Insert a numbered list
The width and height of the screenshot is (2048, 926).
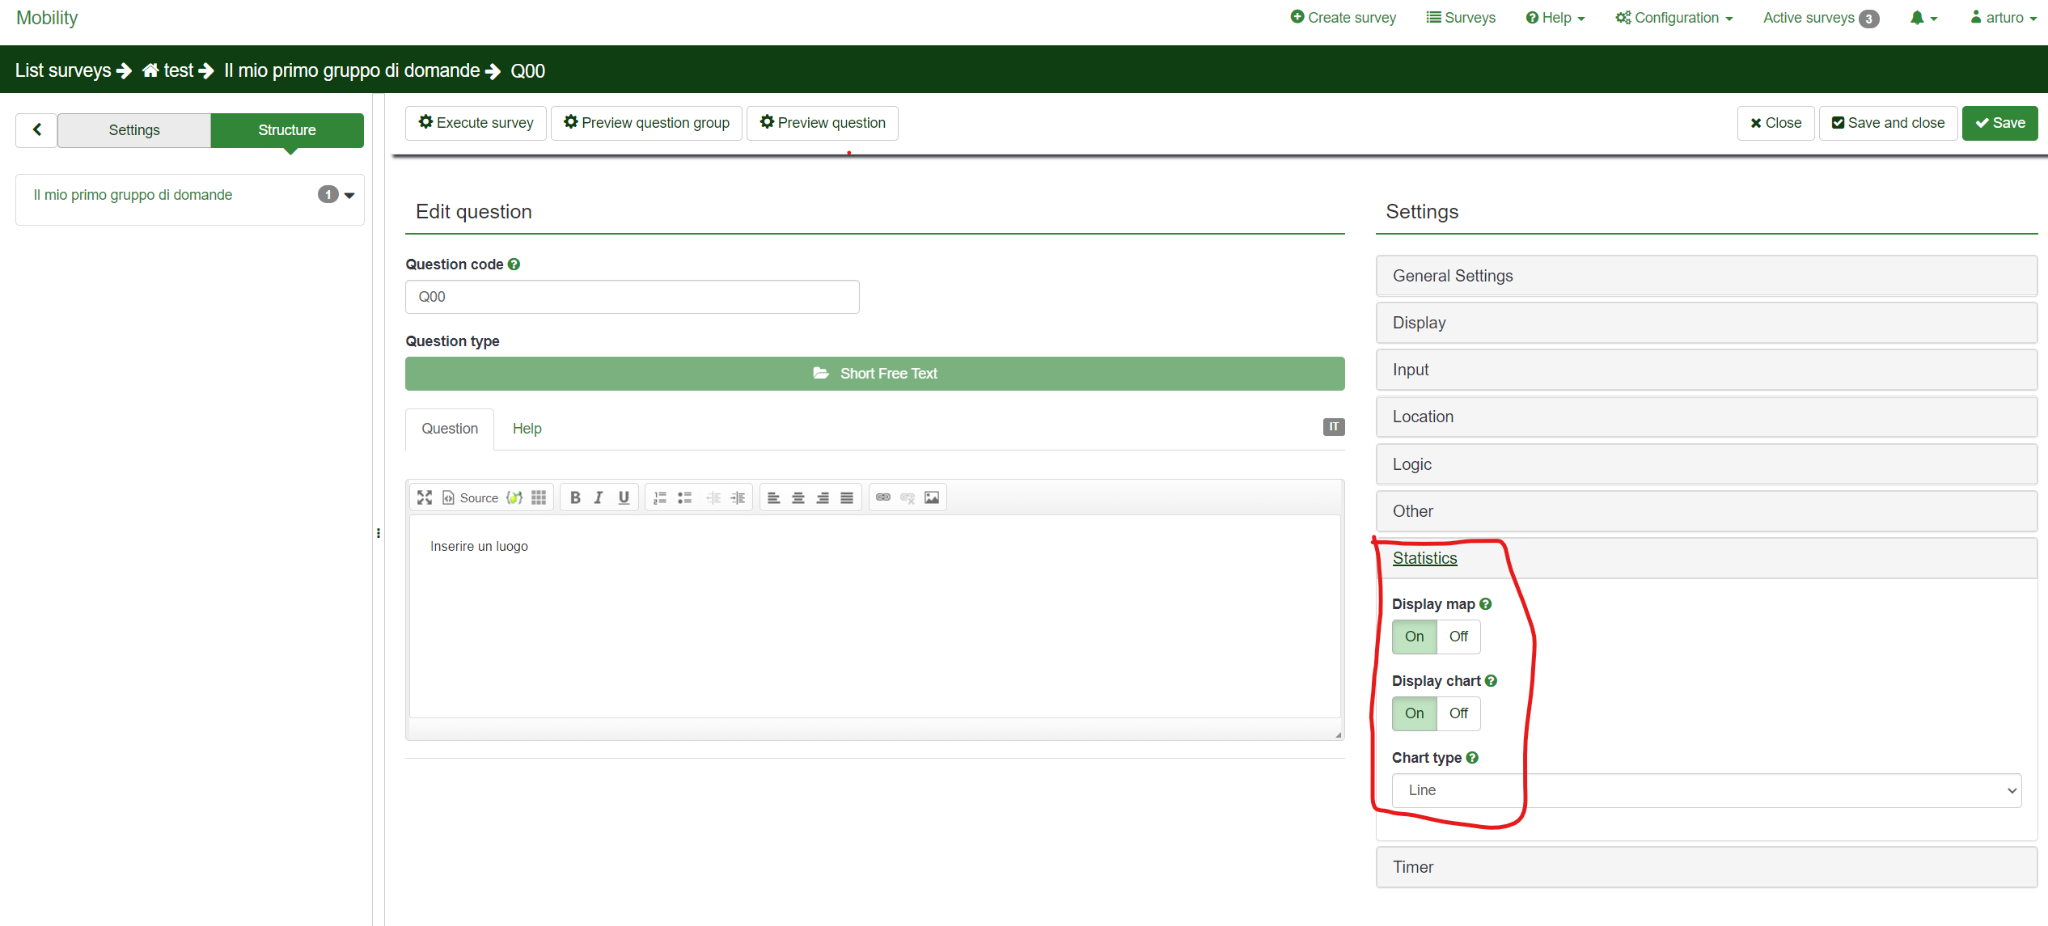coord(660,498)
